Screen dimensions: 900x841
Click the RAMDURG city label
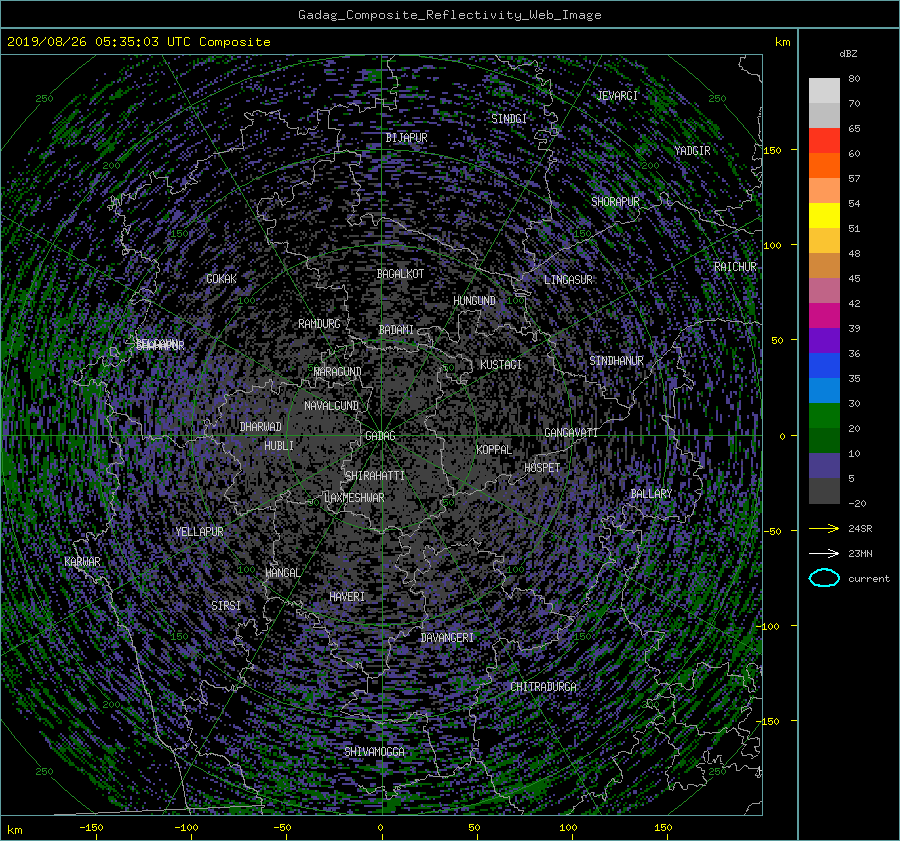coord(319,324)
